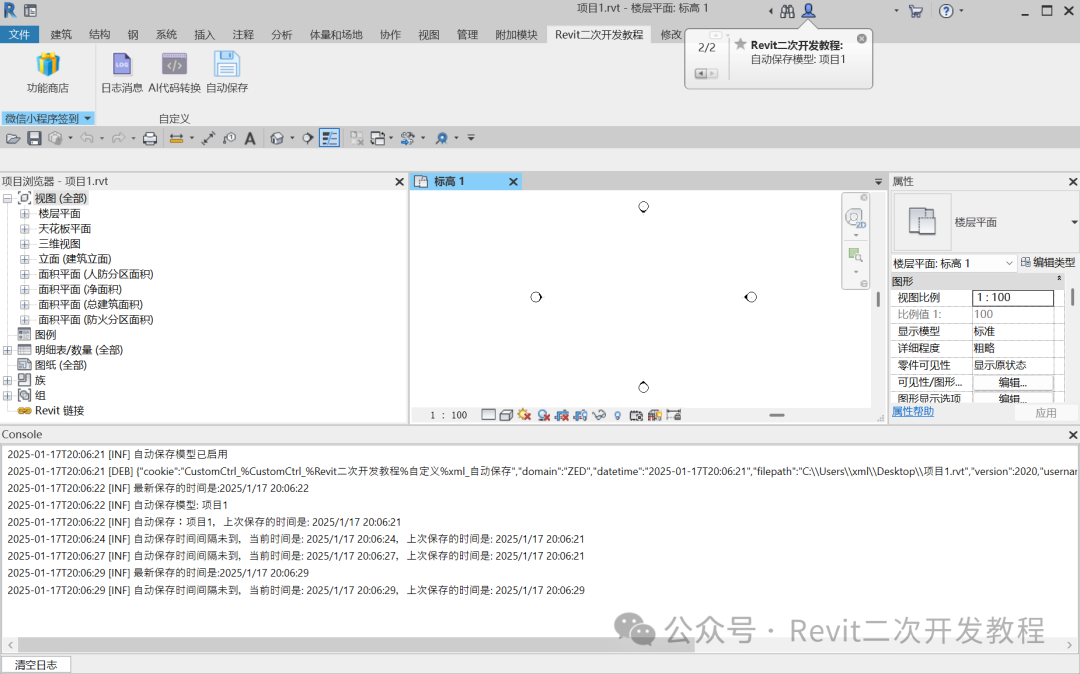1080x674 pixels.
Task: Select the 图例 tree item
Action: click(x=45, y=335)
